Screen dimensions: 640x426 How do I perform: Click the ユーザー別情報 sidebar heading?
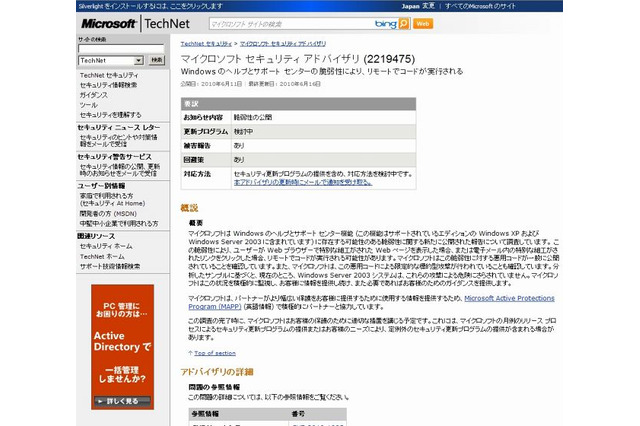101,186
